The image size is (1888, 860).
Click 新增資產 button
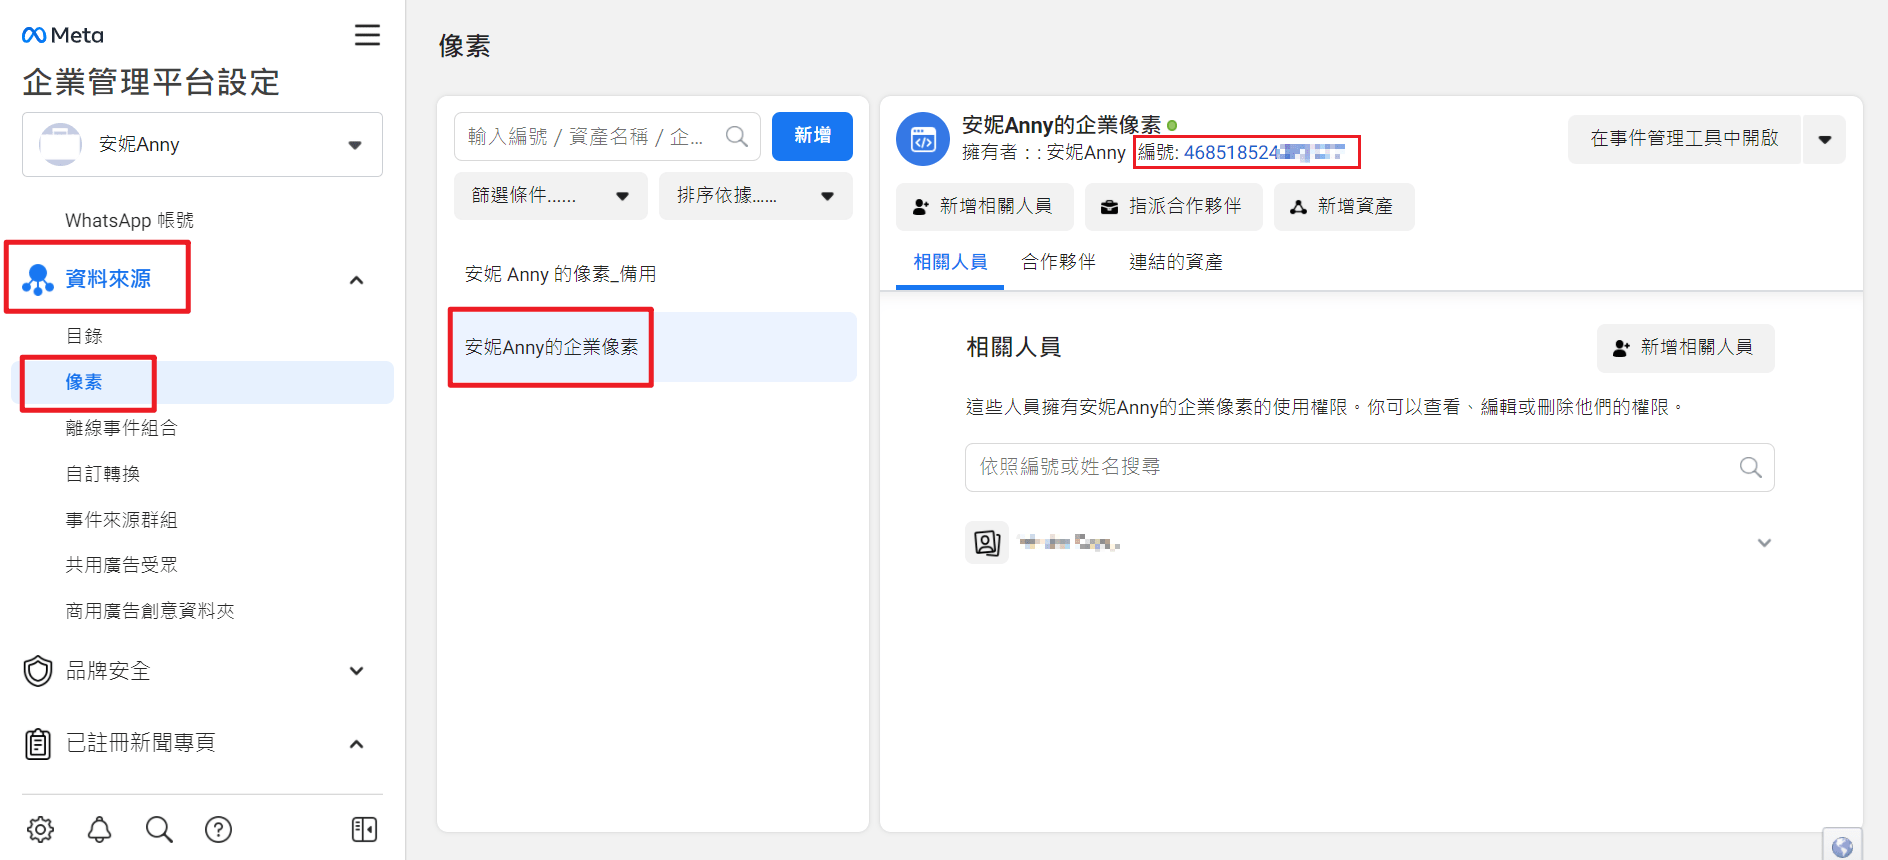pos(1343,207)
